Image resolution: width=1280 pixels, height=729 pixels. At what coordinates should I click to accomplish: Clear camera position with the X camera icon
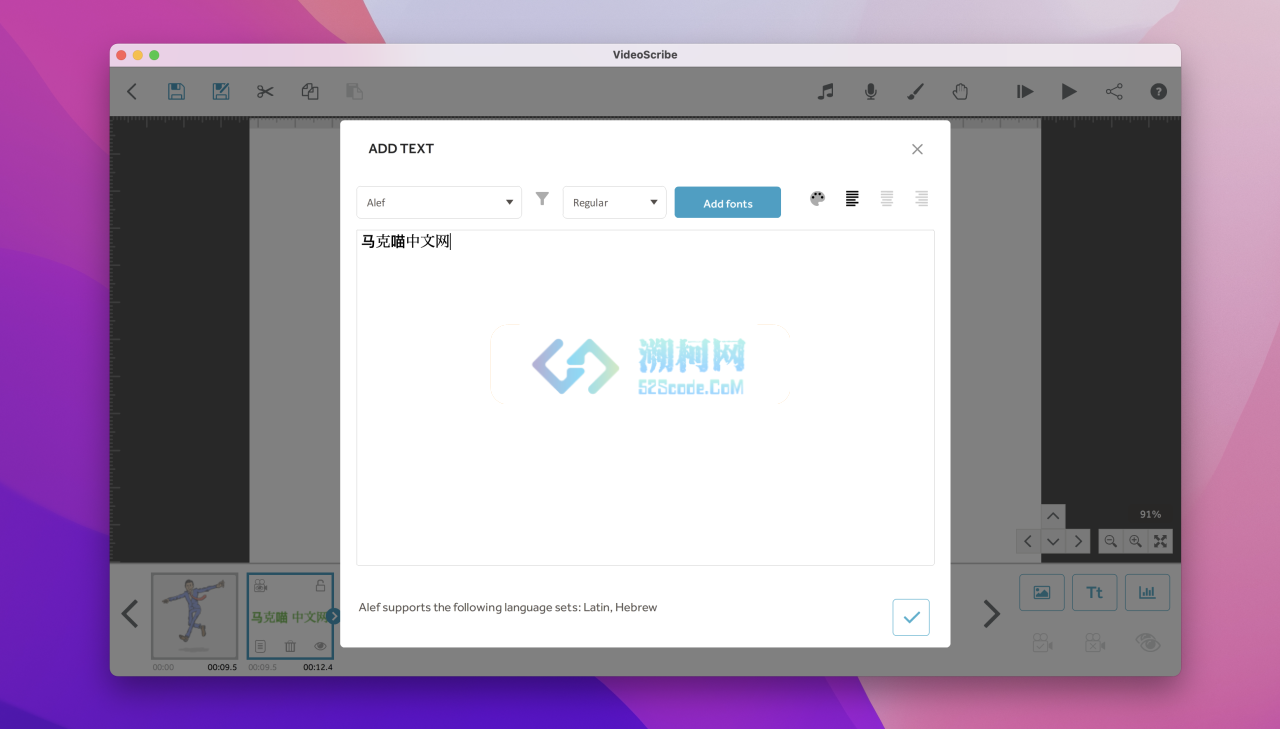click(1095, 643)
